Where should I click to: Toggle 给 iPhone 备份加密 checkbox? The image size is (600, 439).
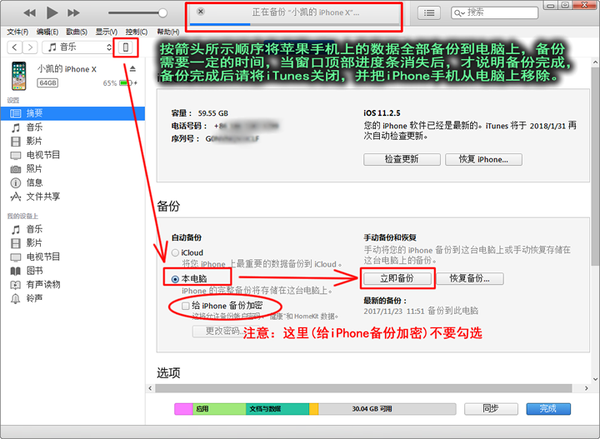pyautogui.click(x=186, y=306)
